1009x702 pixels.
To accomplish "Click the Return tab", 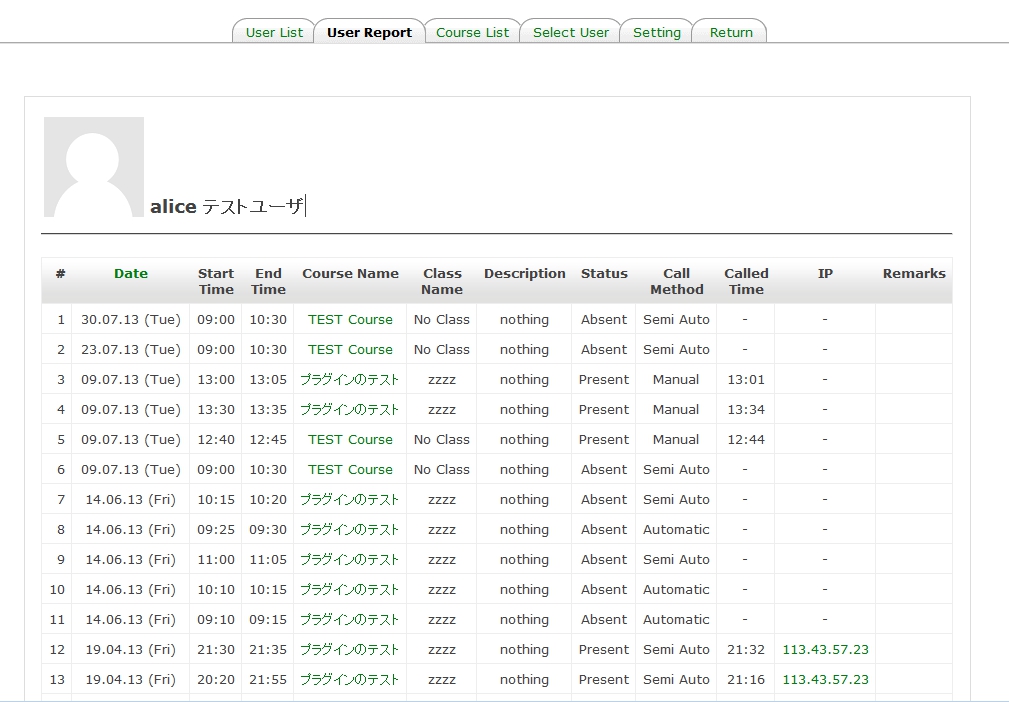I will point(730,32).
